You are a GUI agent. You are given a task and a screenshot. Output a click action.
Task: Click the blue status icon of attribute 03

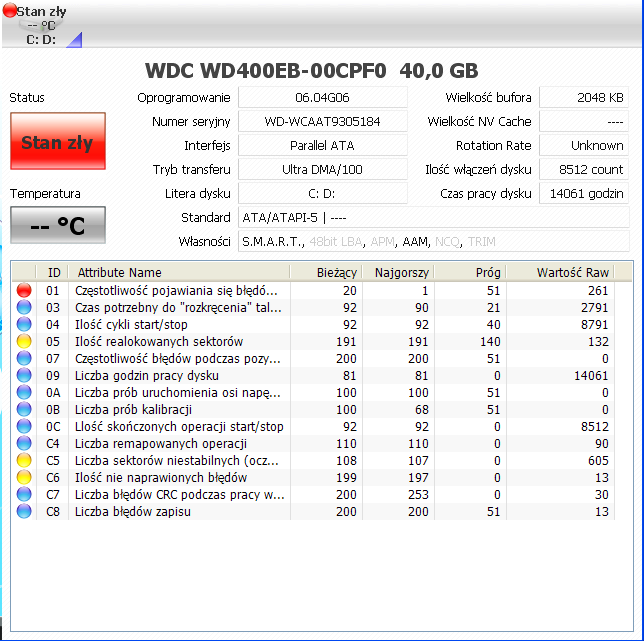click(x=24, y=307)
